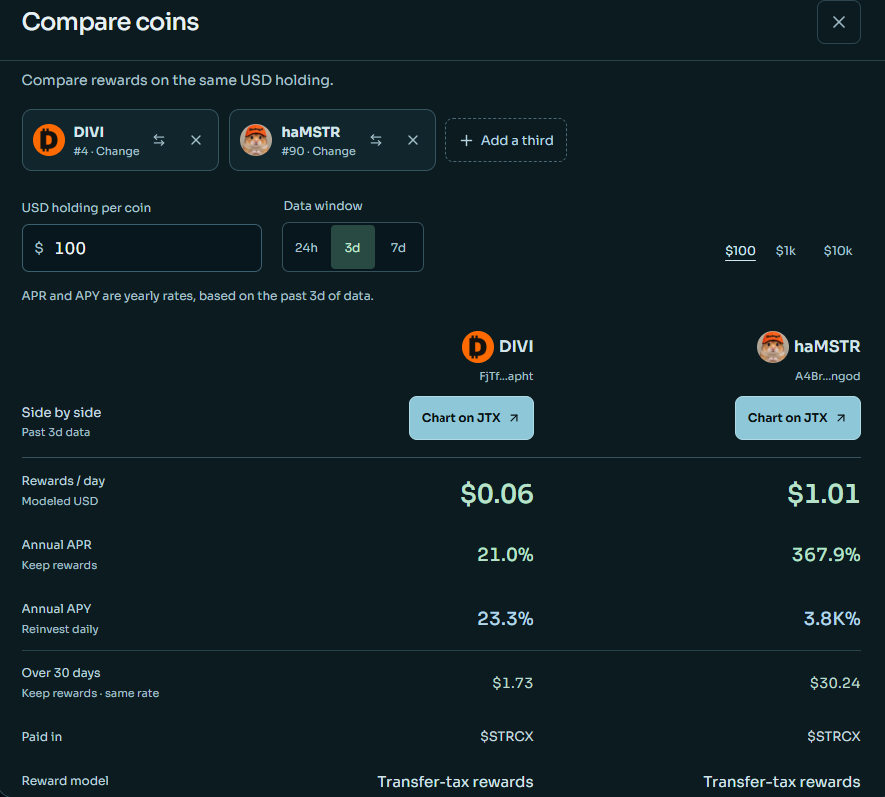
Task: Swap haMSTR coin using swap arrows icon
Action: pos(376,140)
